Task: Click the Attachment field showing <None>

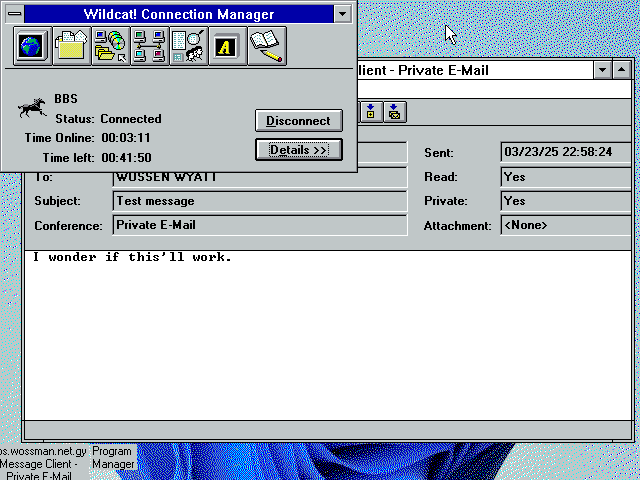Action: coord(566,225)
